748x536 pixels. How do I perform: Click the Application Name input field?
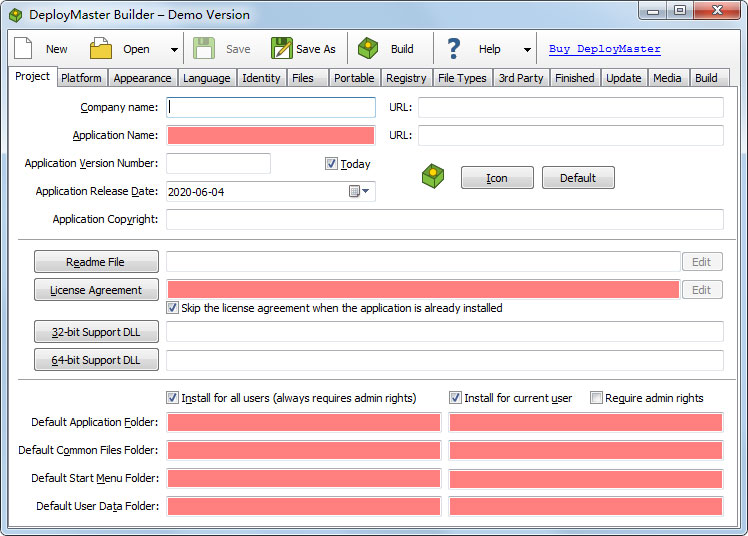[x=271, y=136]
